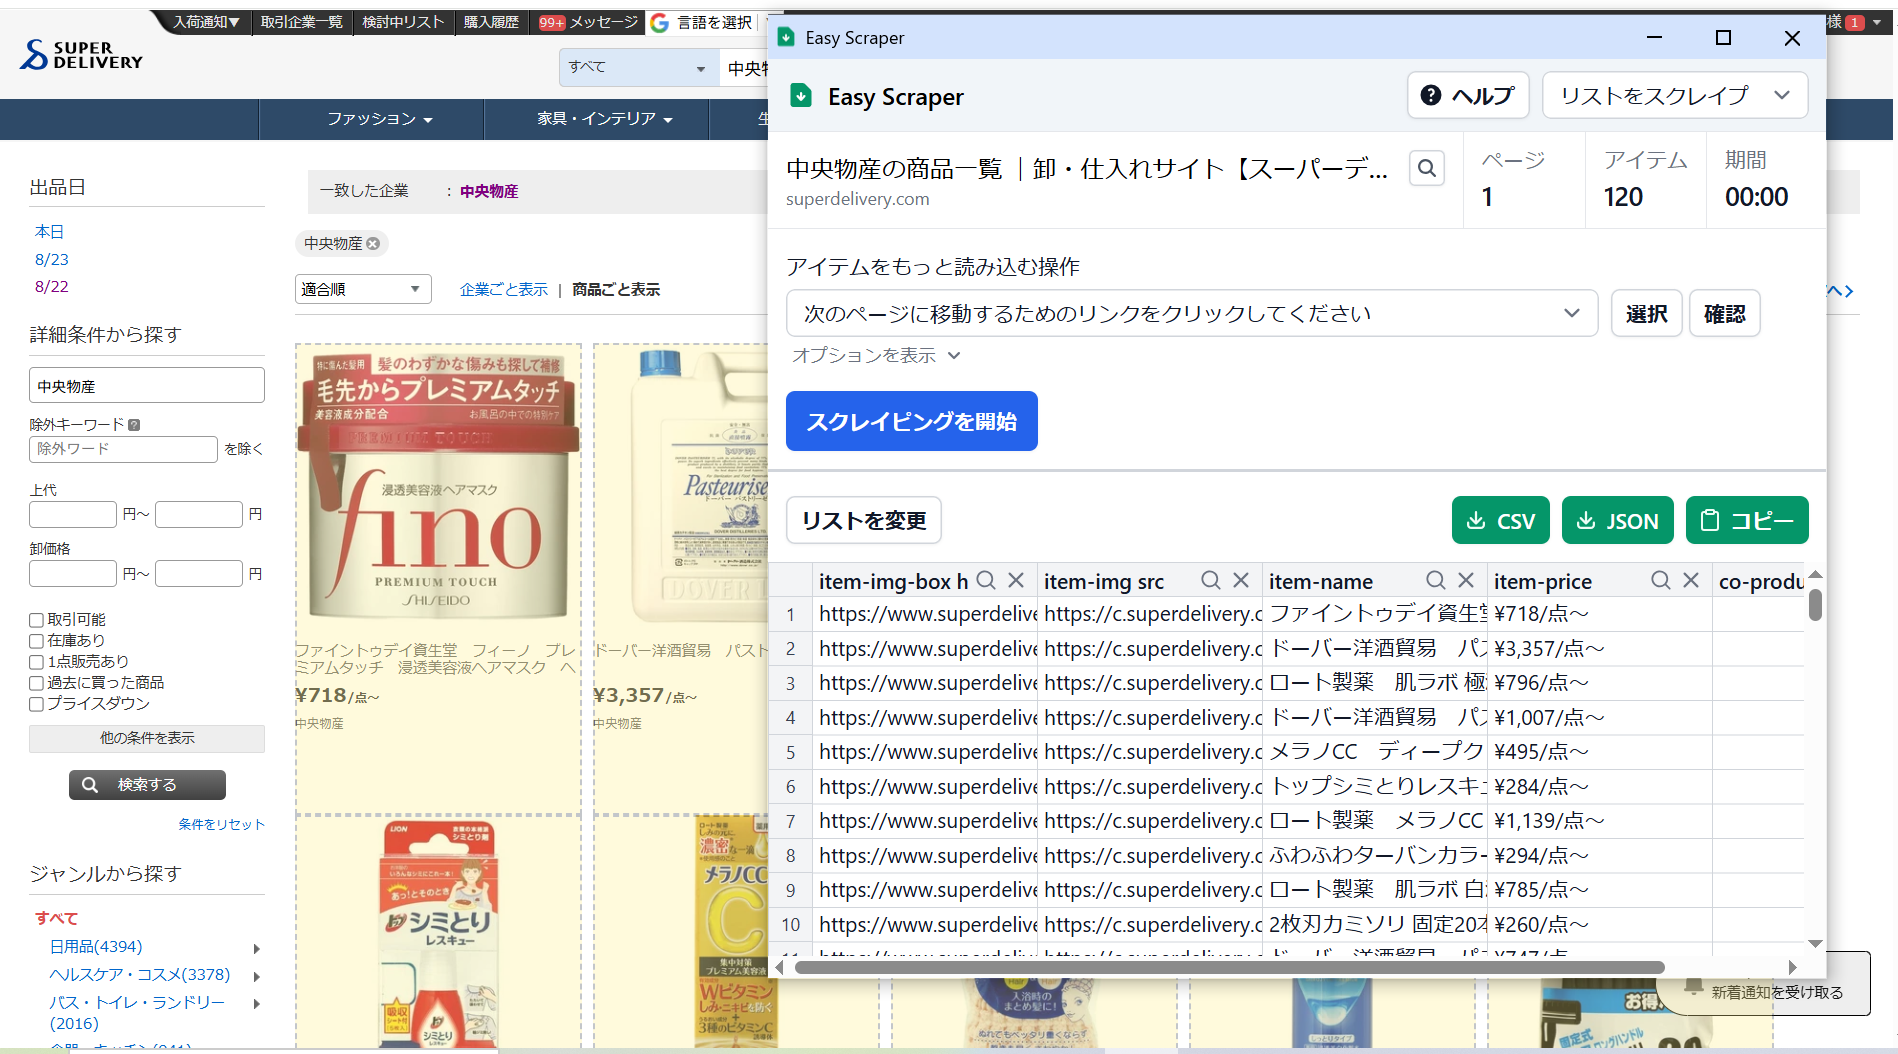Screen dimensions: 1898x1054
Task: Click the fino hair mask product thumbnail
Action: [438, 485]
